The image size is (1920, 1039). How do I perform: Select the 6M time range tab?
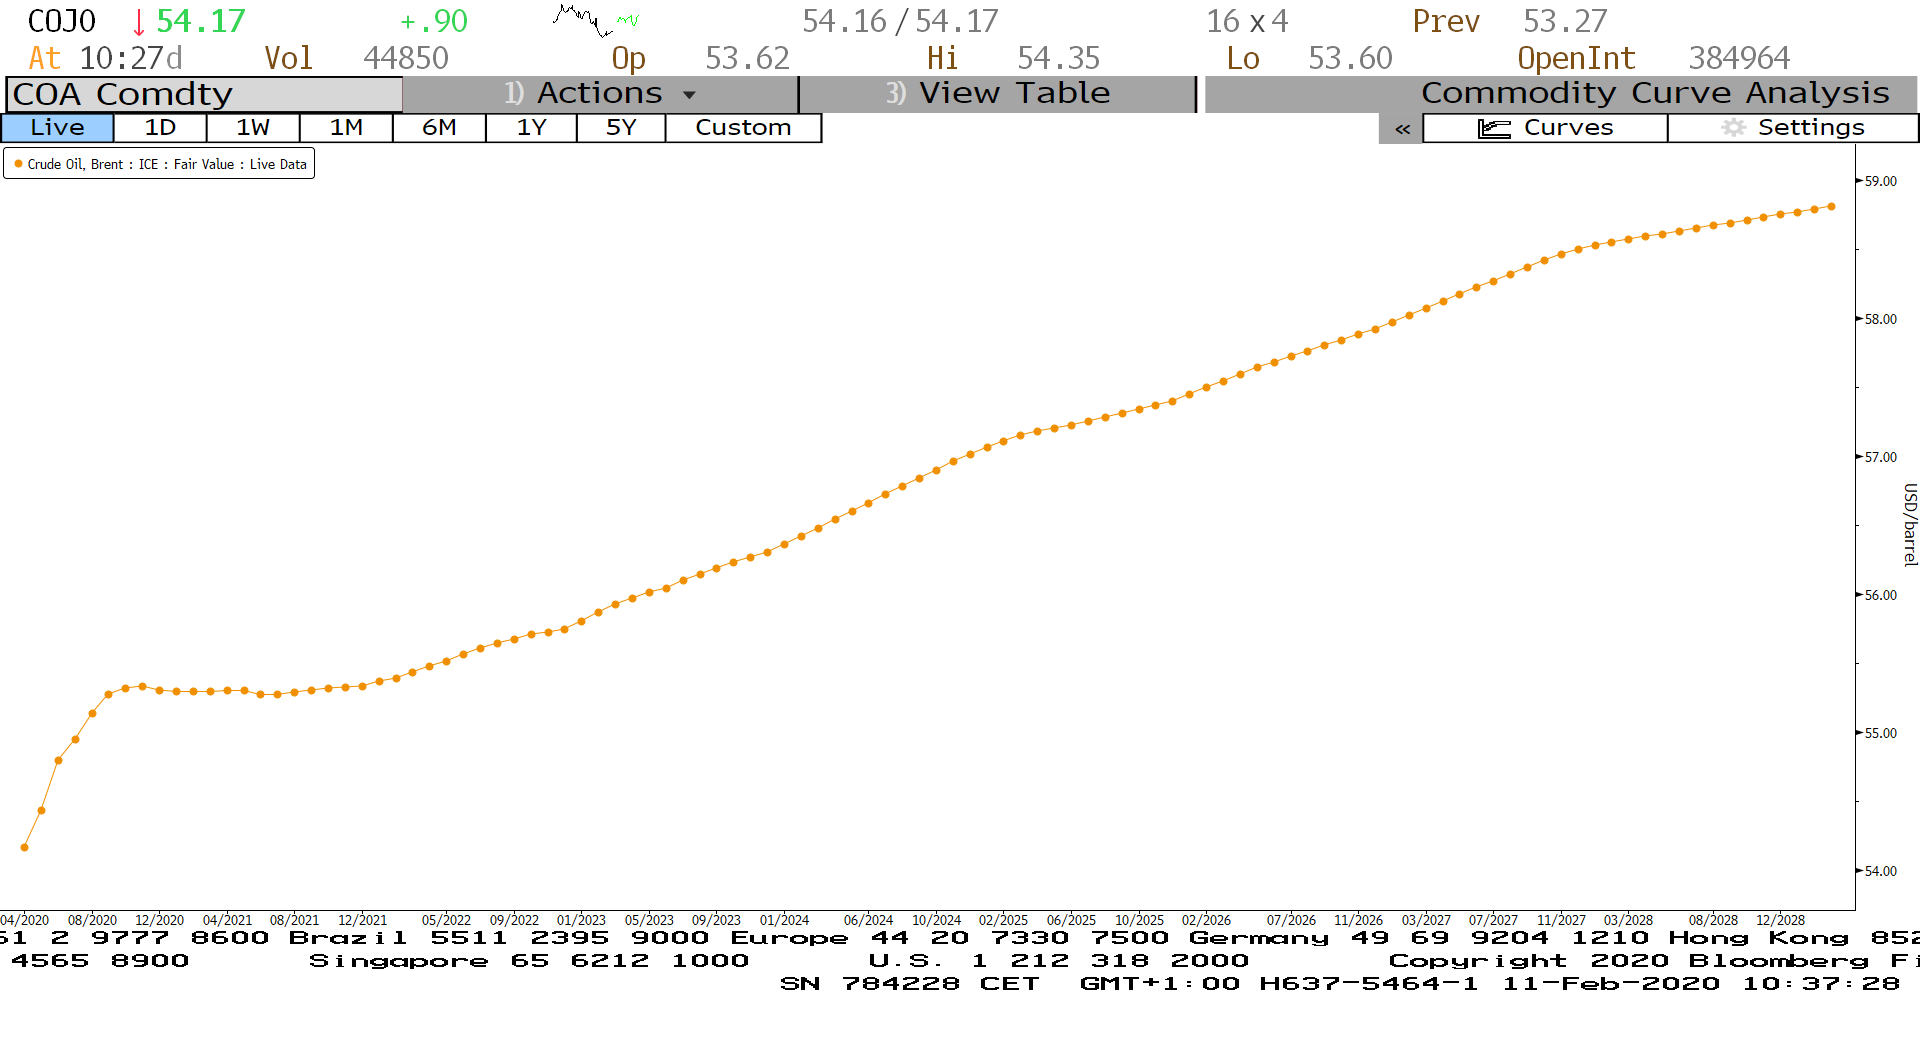pos(439,128)
